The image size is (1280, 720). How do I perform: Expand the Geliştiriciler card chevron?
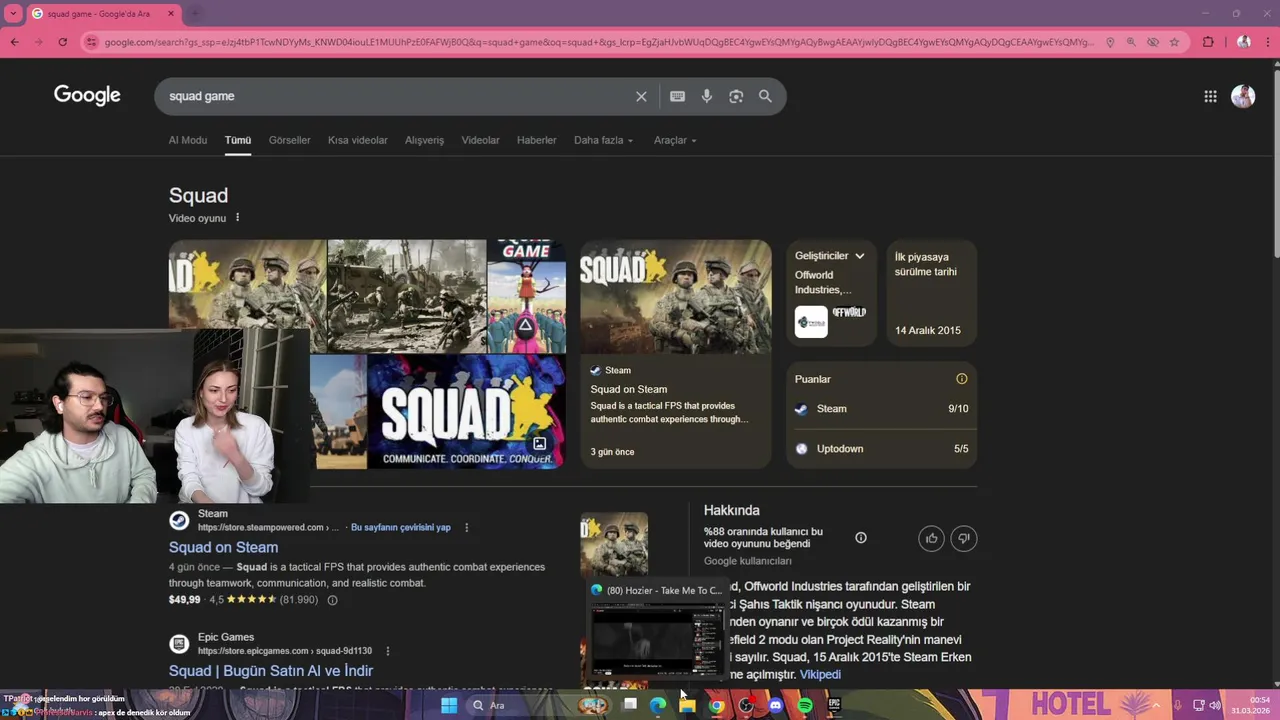coord(859,256)
